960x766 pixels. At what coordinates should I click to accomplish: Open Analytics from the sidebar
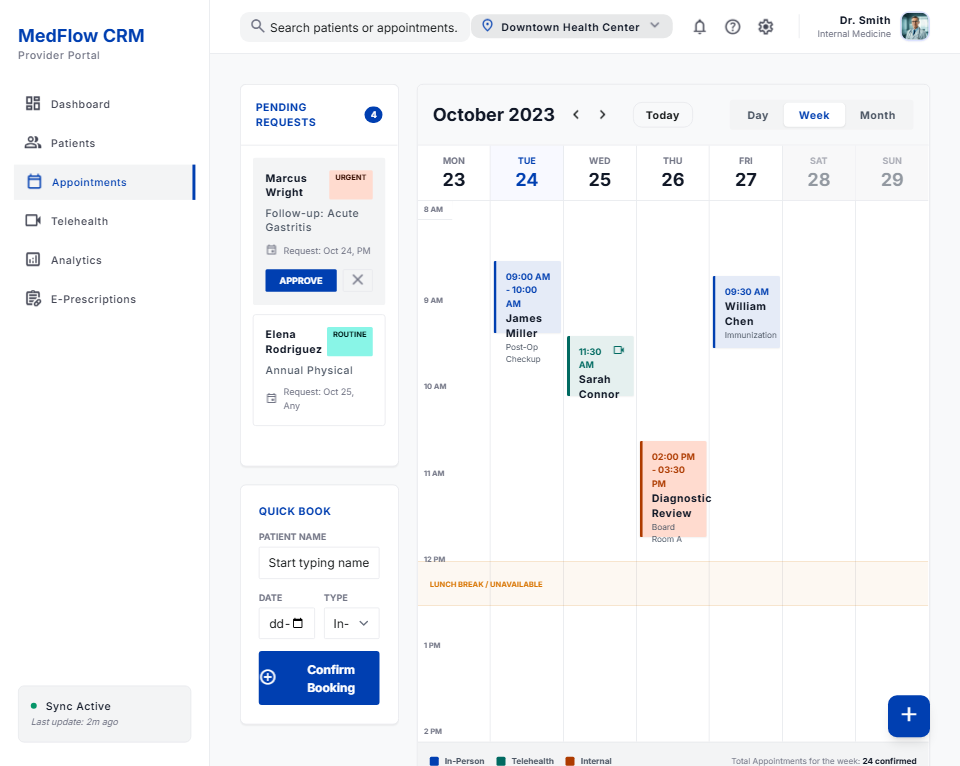click(x=104, y=260)
